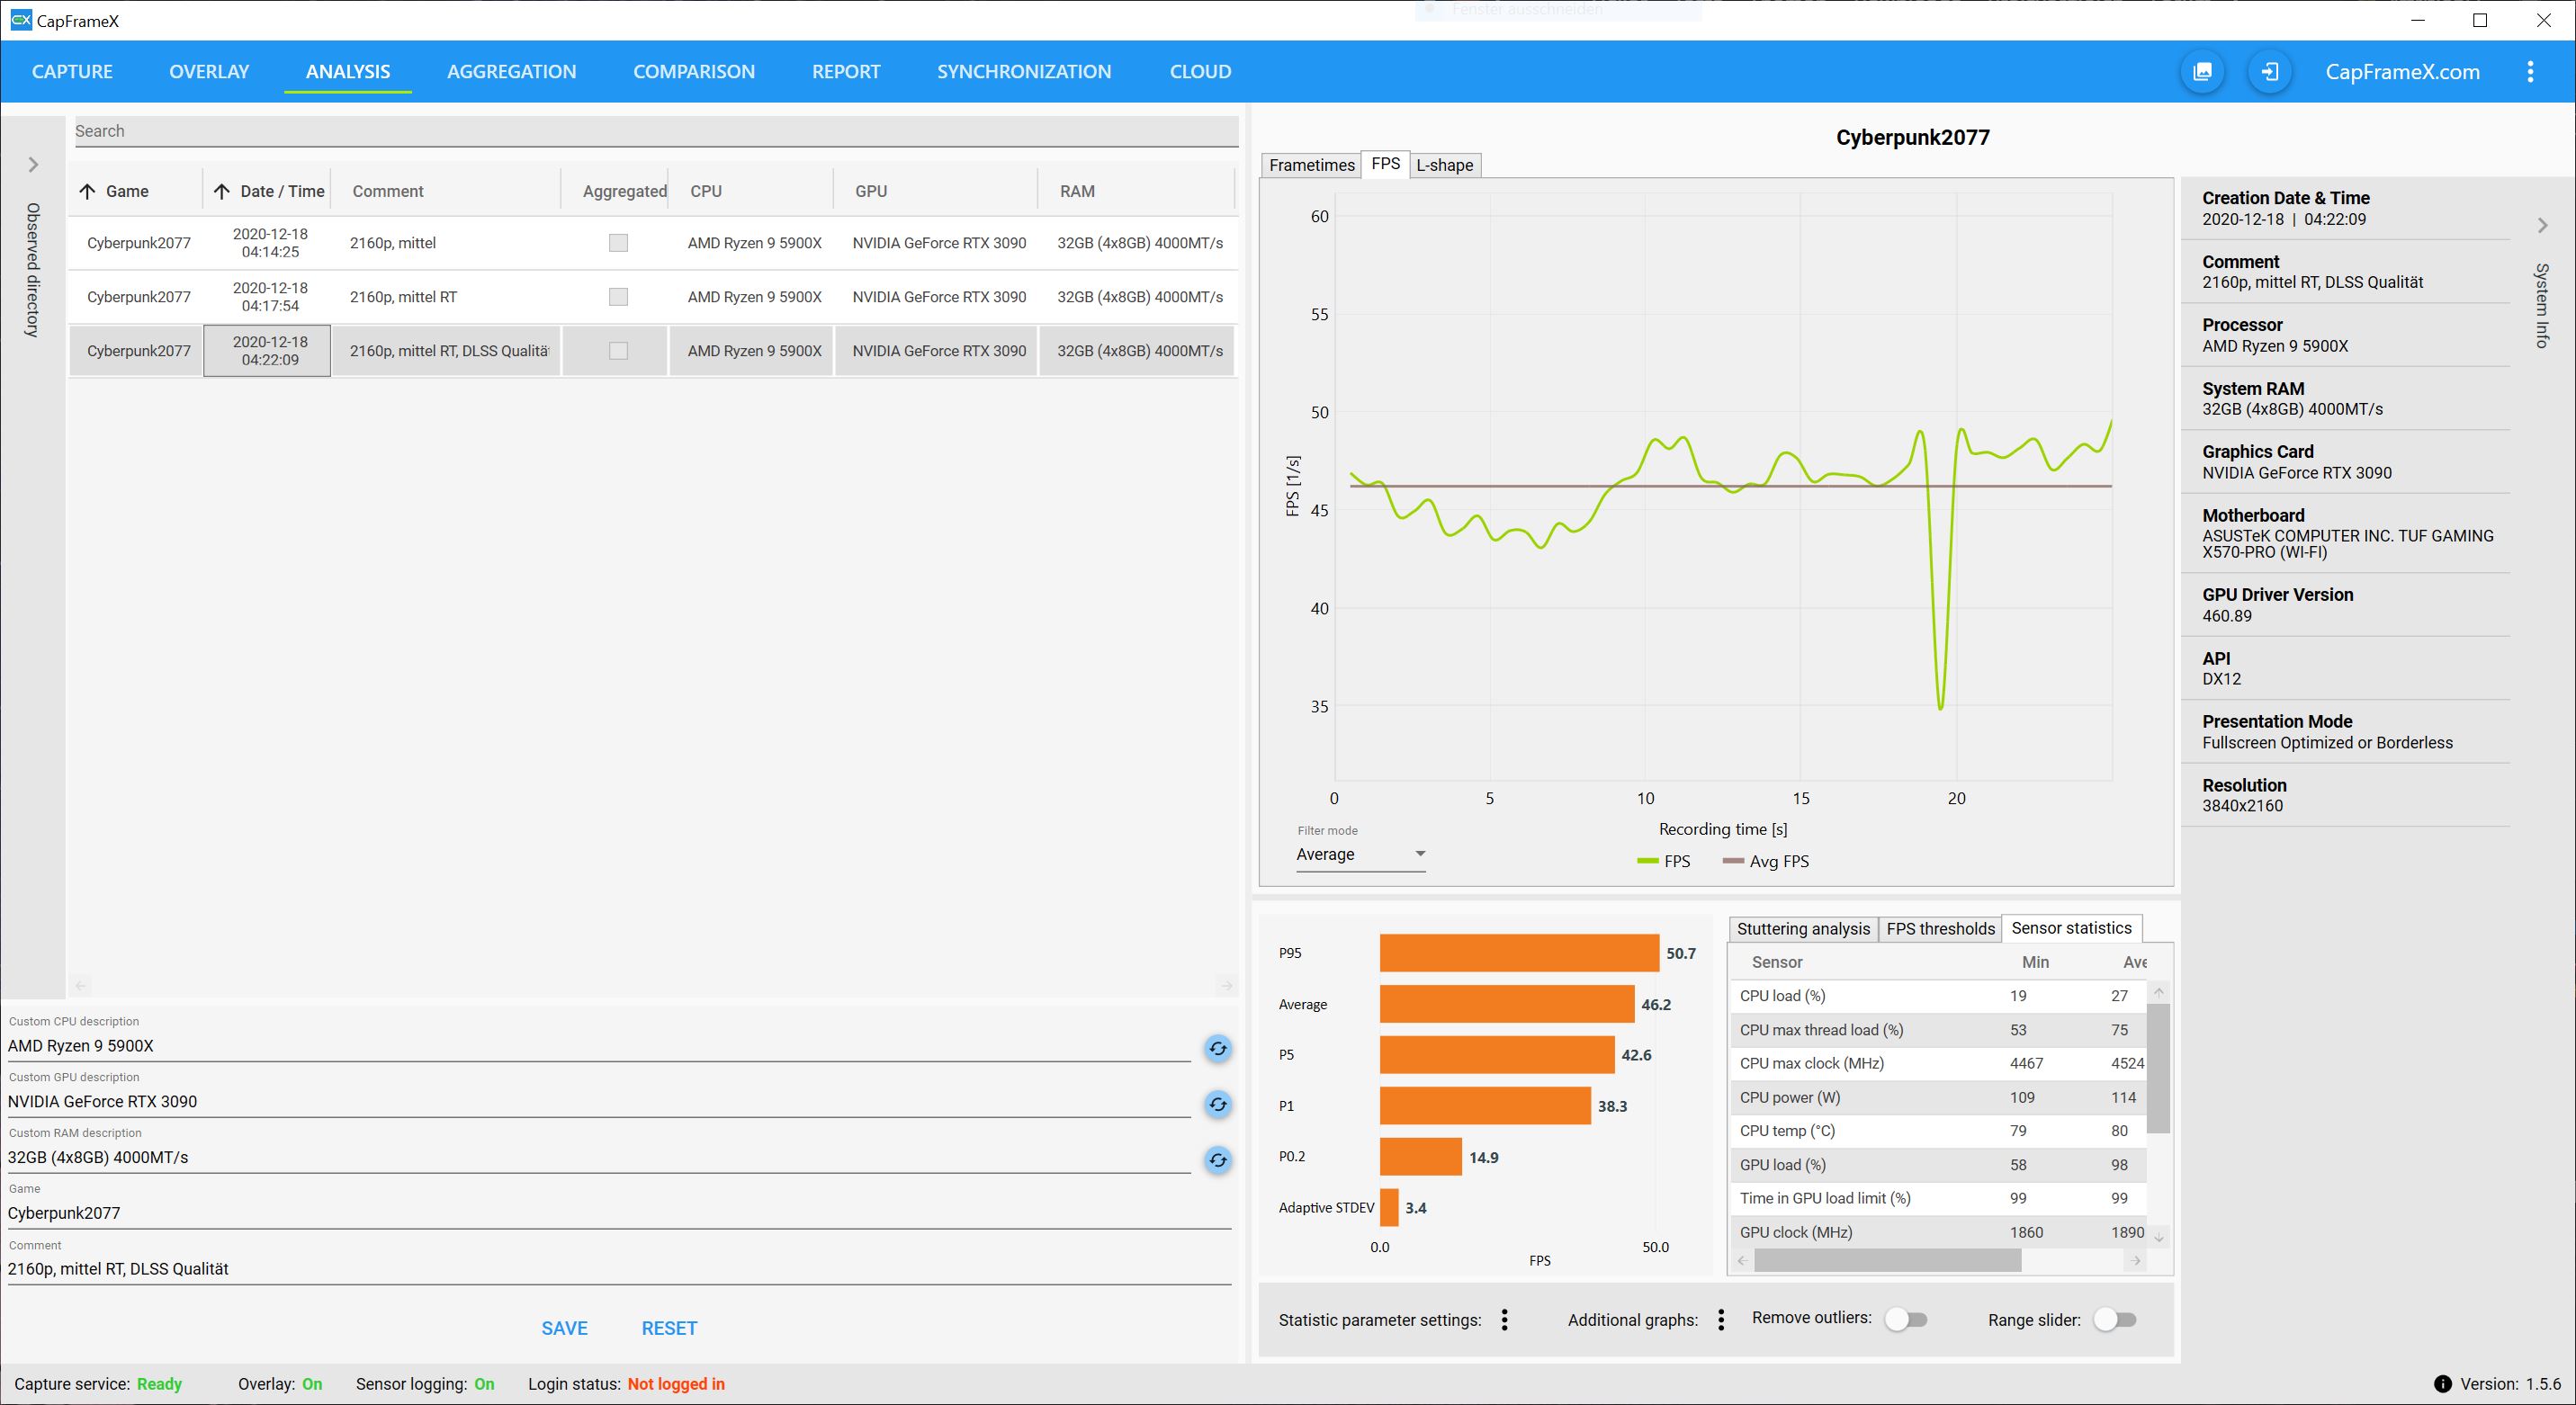Click the sensor table horizontal scrollbar thumb
2576x1405 pixels.
tap(1887, 1261)
